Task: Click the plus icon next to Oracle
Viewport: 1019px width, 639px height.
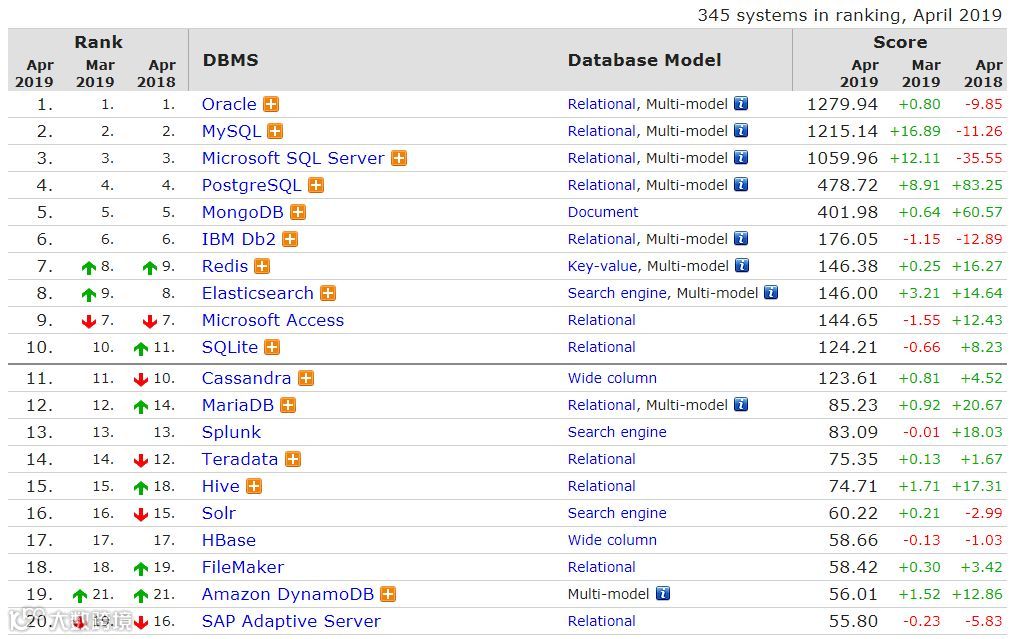Action: tap(271, 104)
